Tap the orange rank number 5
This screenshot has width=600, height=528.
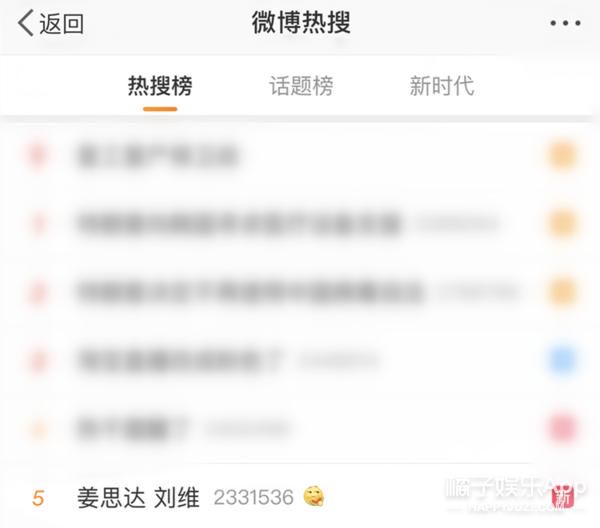click(38, 498)
